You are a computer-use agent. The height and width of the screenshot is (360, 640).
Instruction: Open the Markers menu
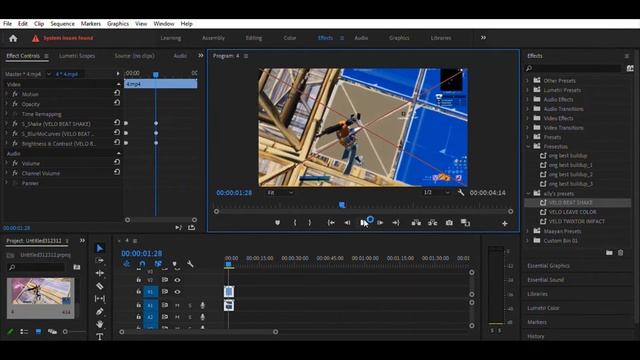pos(91,24)
